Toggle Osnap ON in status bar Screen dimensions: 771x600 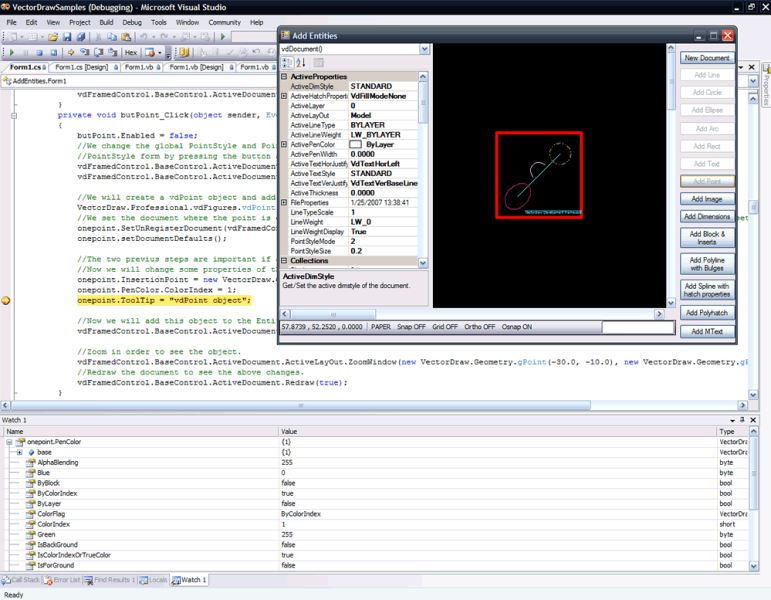(x=517, y=327)
